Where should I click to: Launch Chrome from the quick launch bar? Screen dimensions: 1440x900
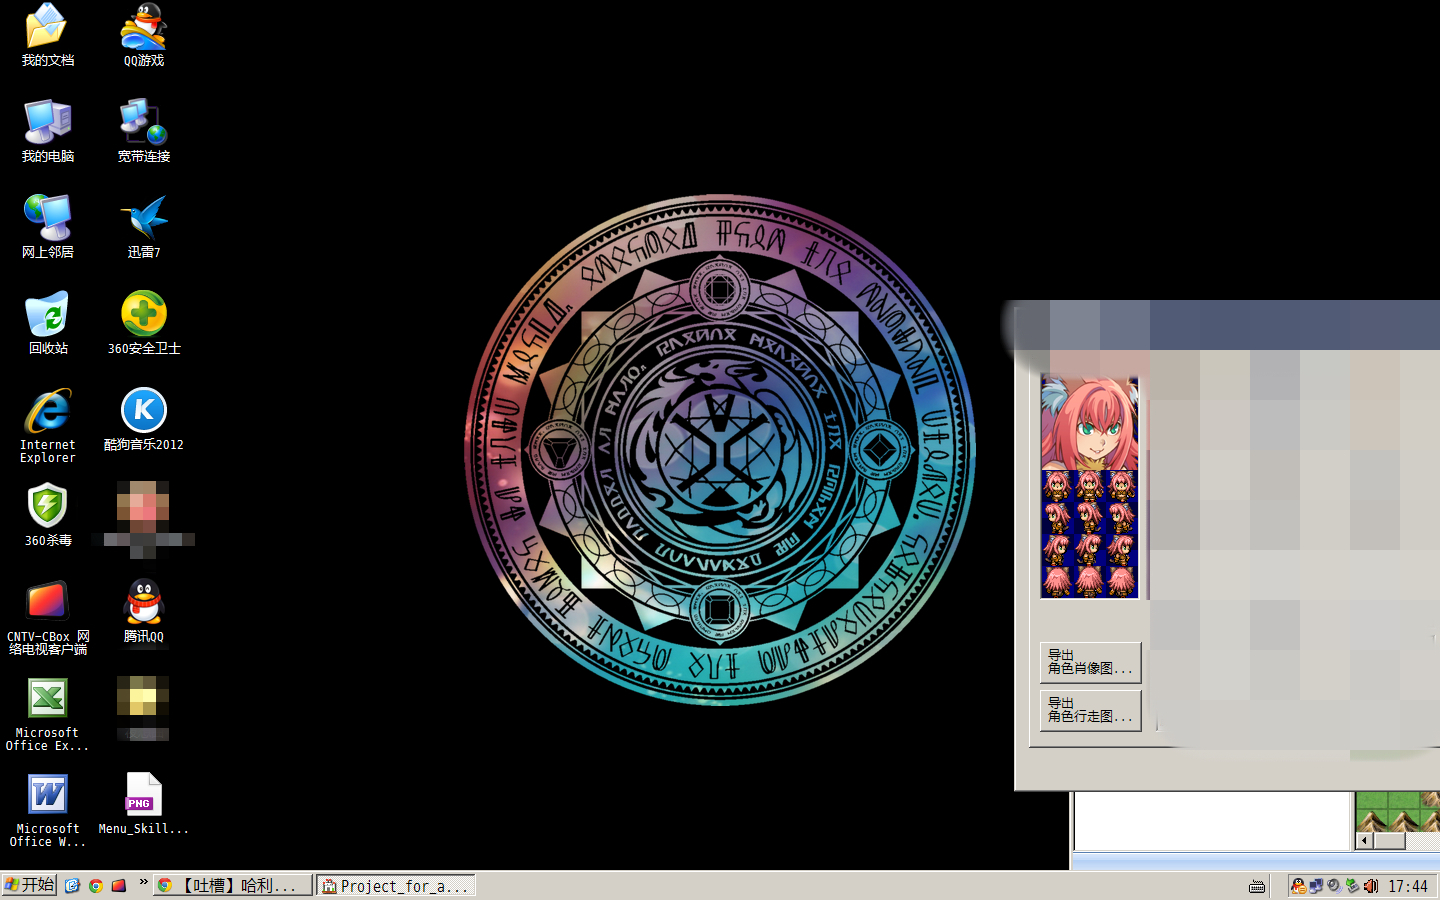(x=95, y=885)
